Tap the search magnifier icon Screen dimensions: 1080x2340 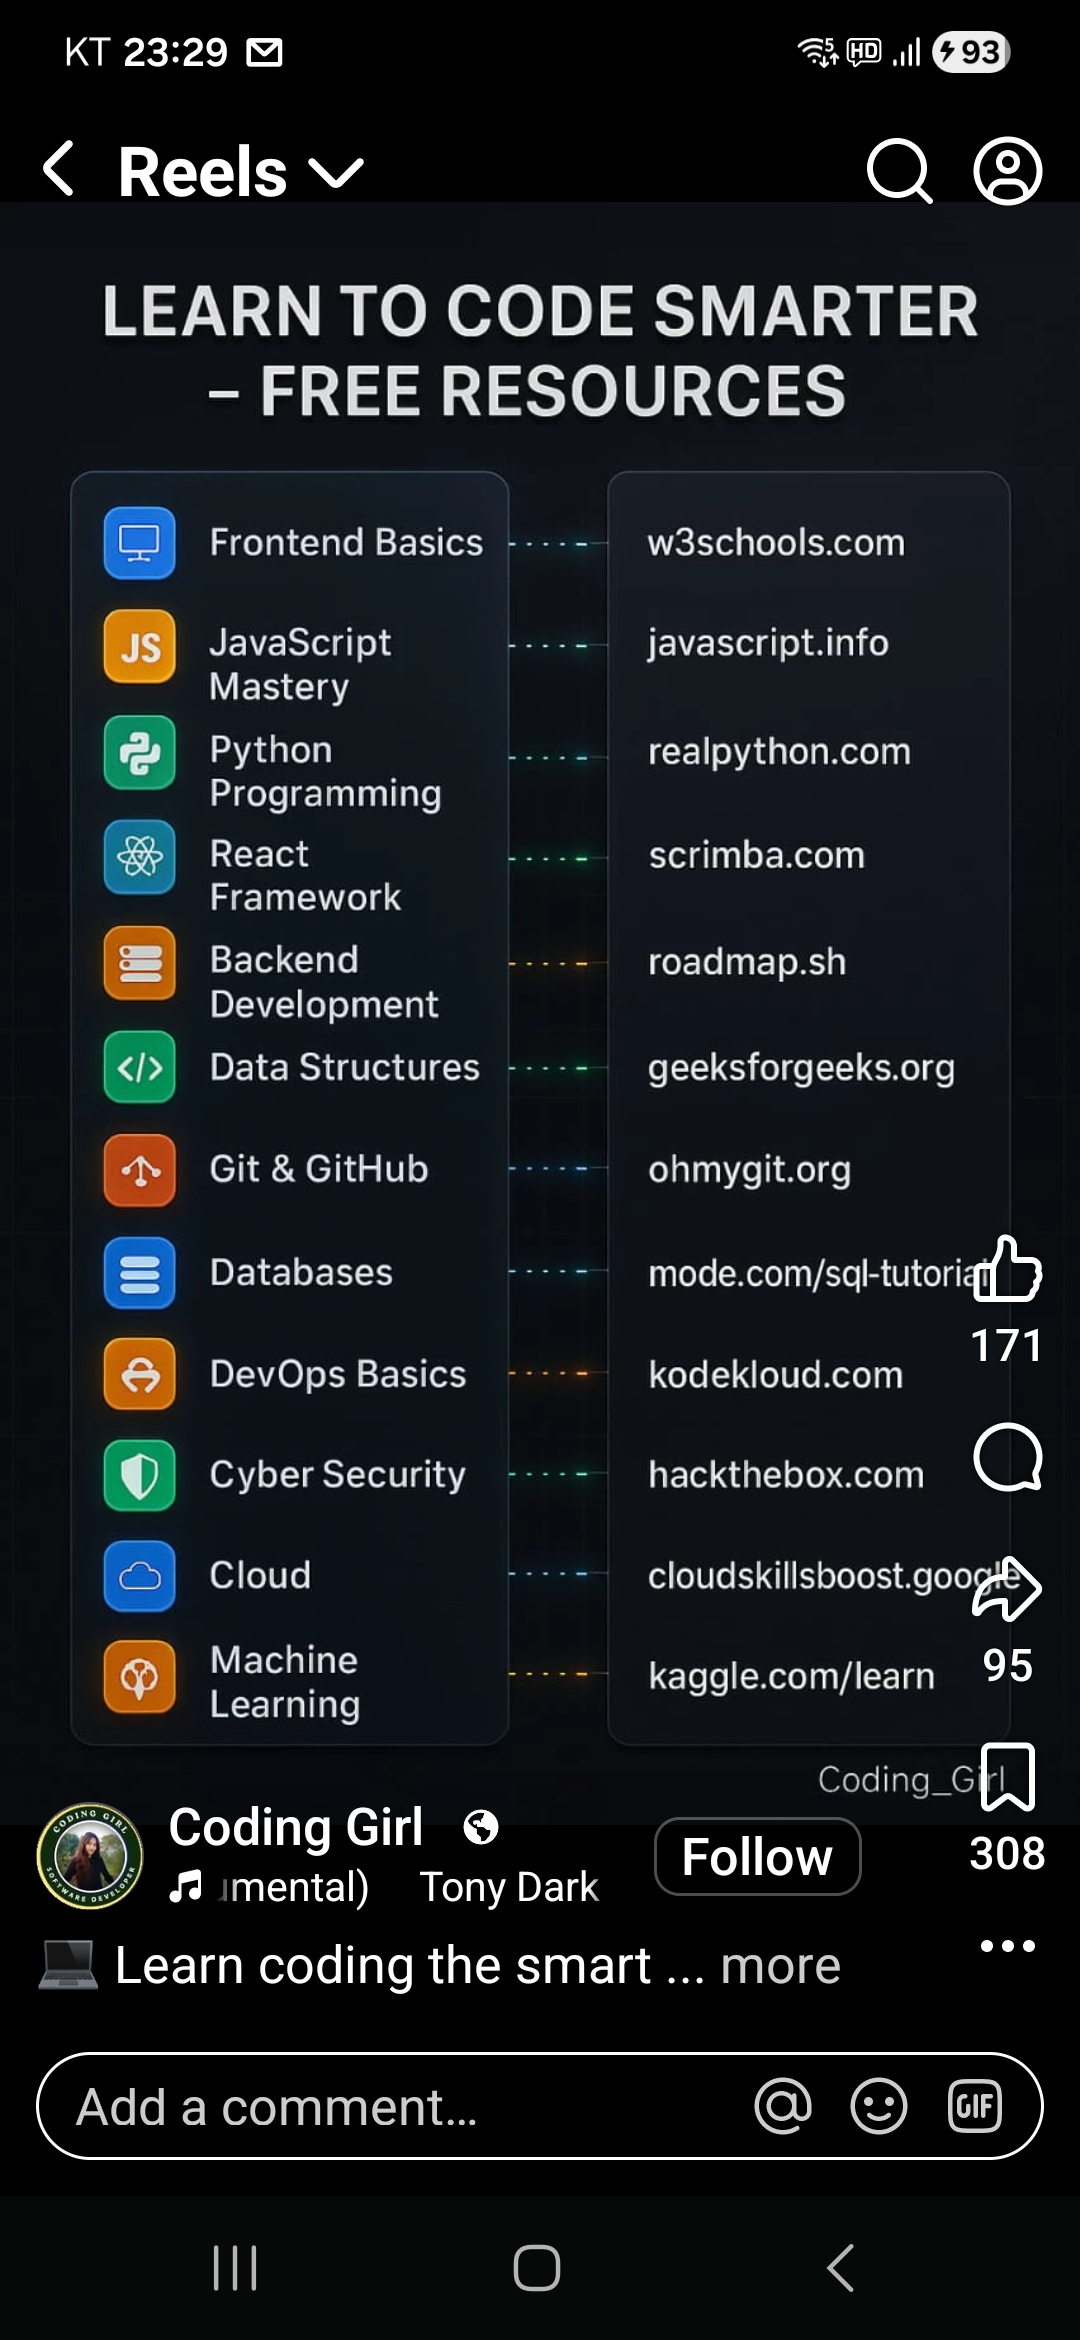click(x=900, y=171)
